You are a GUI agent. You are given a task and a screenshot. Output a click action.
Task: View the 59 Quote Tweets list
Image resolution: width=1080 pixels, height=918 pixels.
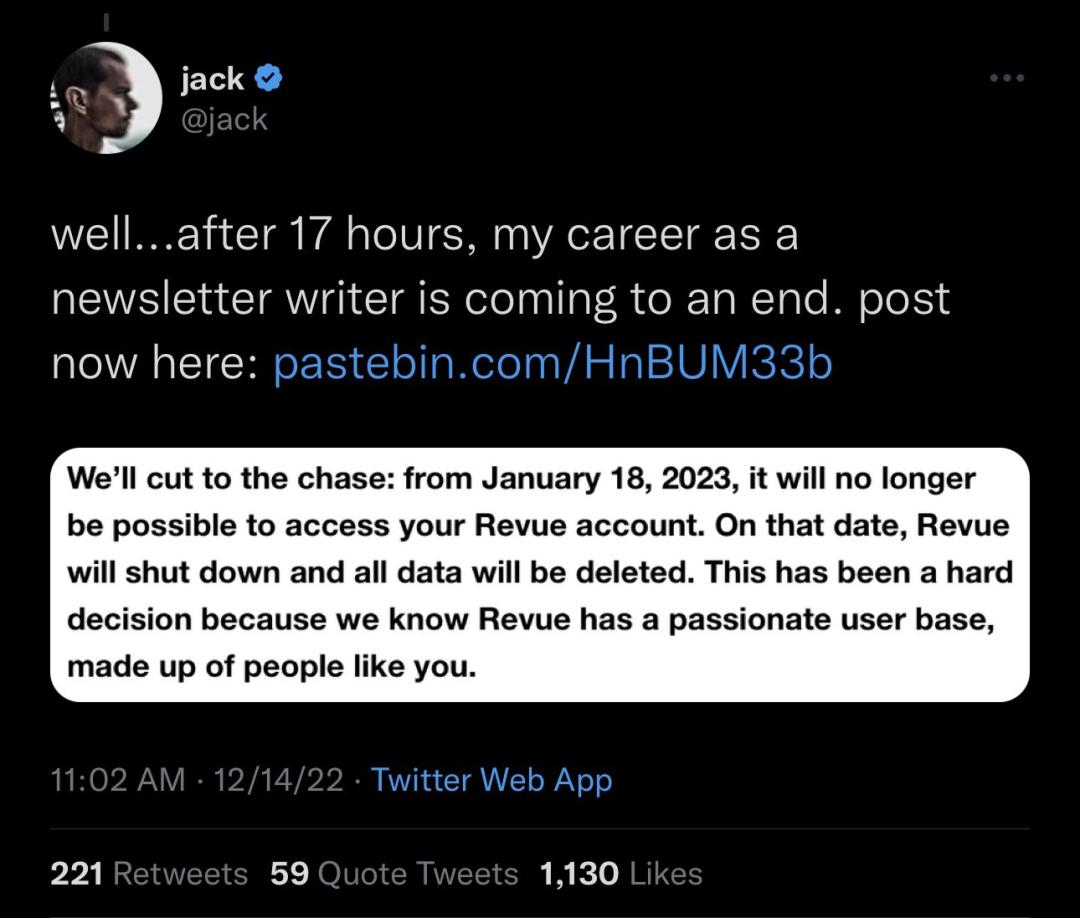click(x=394, y=873)
